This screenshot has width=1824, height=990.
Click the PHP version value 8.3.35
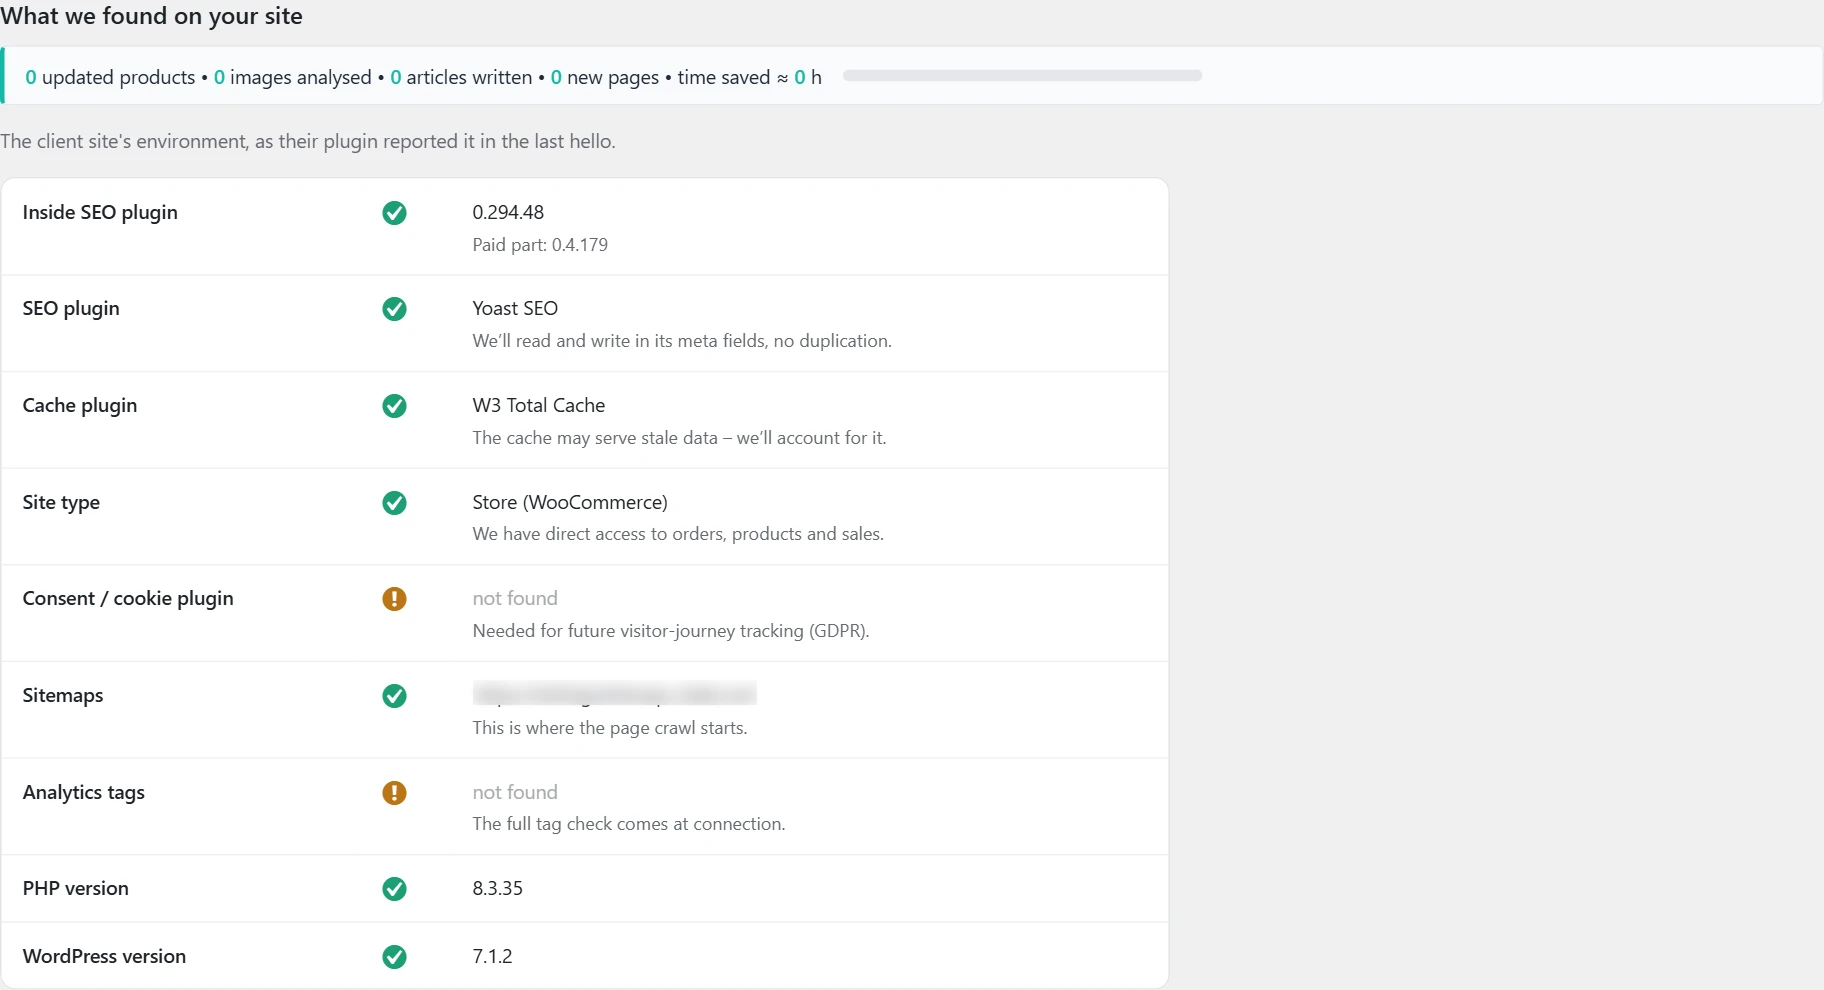coord(498,888)
